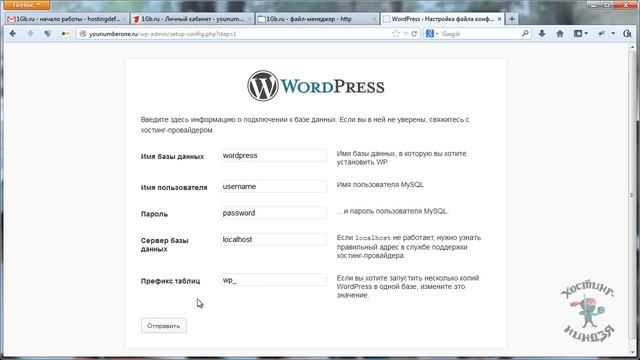Click the 'Имя базы данных' field
Viewport: 640px width, 360px height.
pyautogui.click(x=273, y=156)
